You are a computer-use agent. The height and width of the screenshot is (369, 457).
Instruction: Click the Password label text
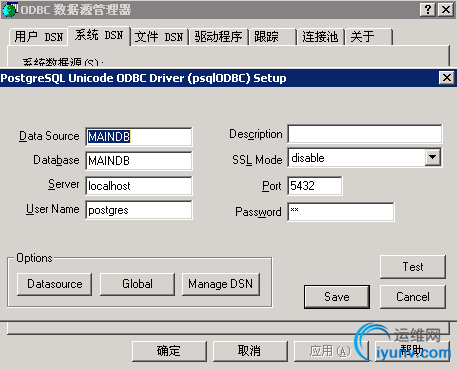[x=258, y=212]
